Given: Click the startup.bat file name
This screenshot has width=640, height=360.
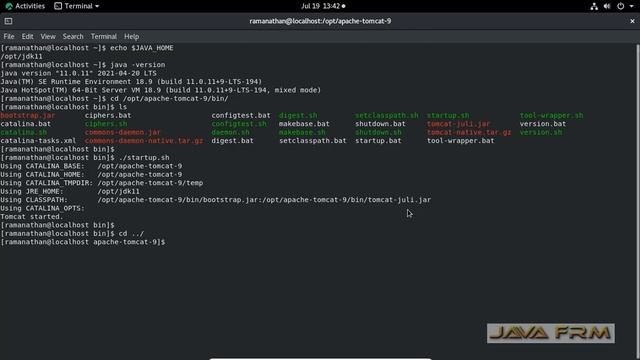Looking at the screenshot, I should click(378, 140).
